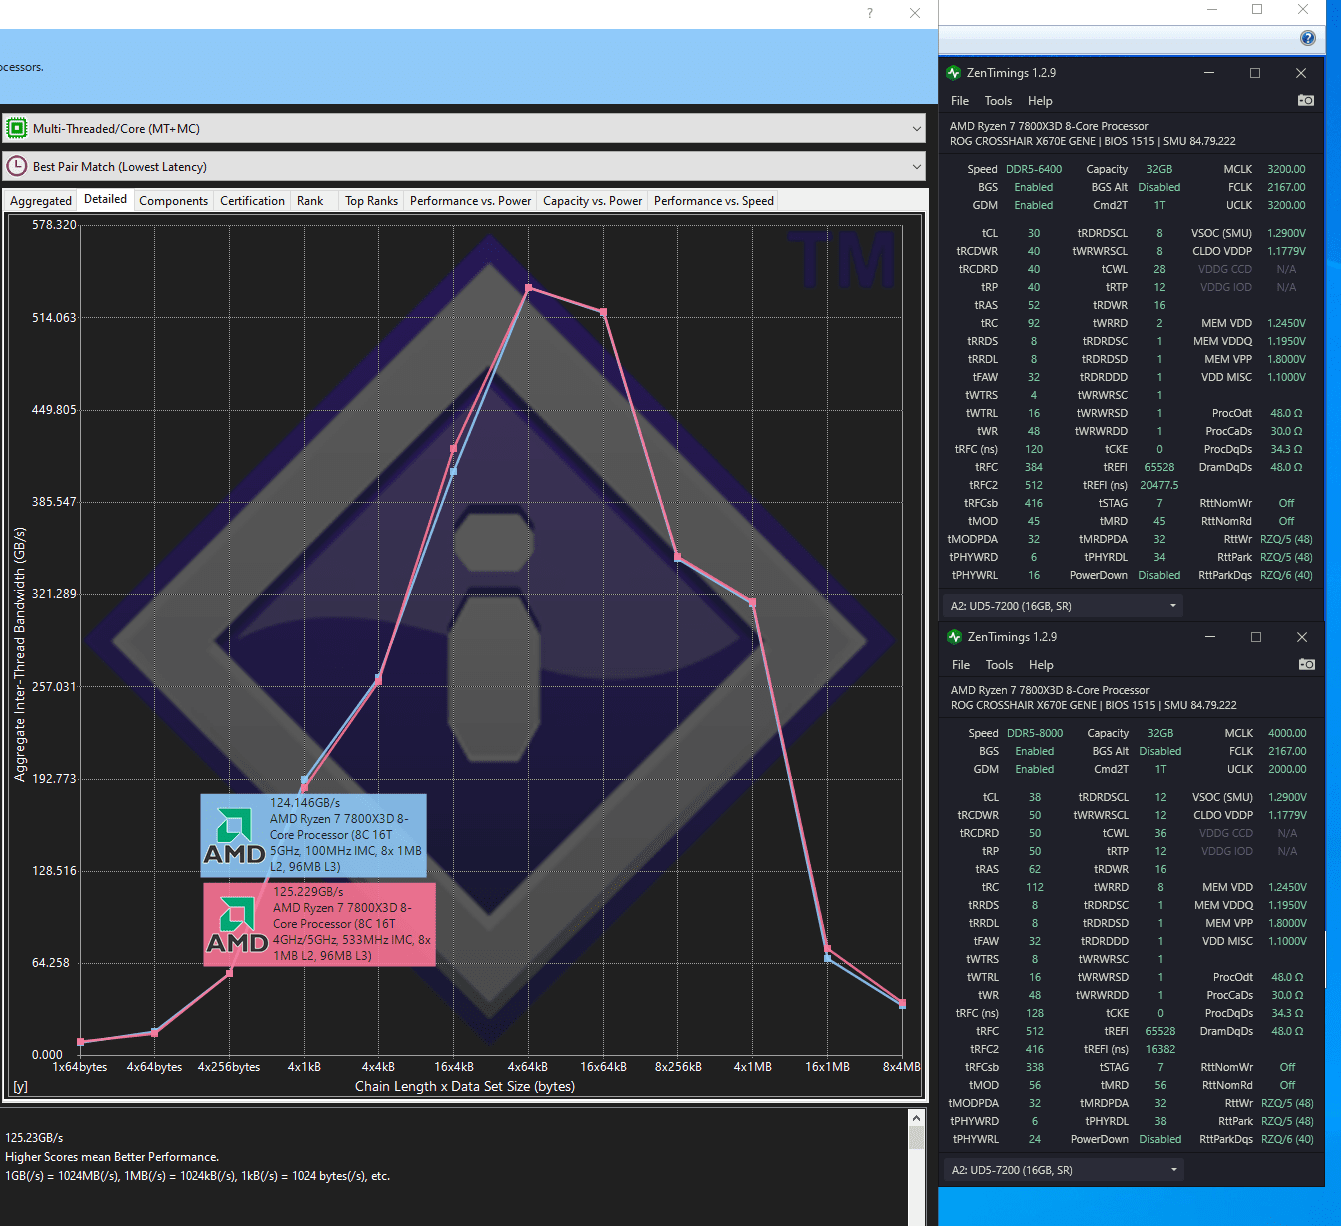The height and width of the screenshot is (1226, 1341).
Task: Open Tools menu in lower ZenTimings window
Action: (999, 665)
